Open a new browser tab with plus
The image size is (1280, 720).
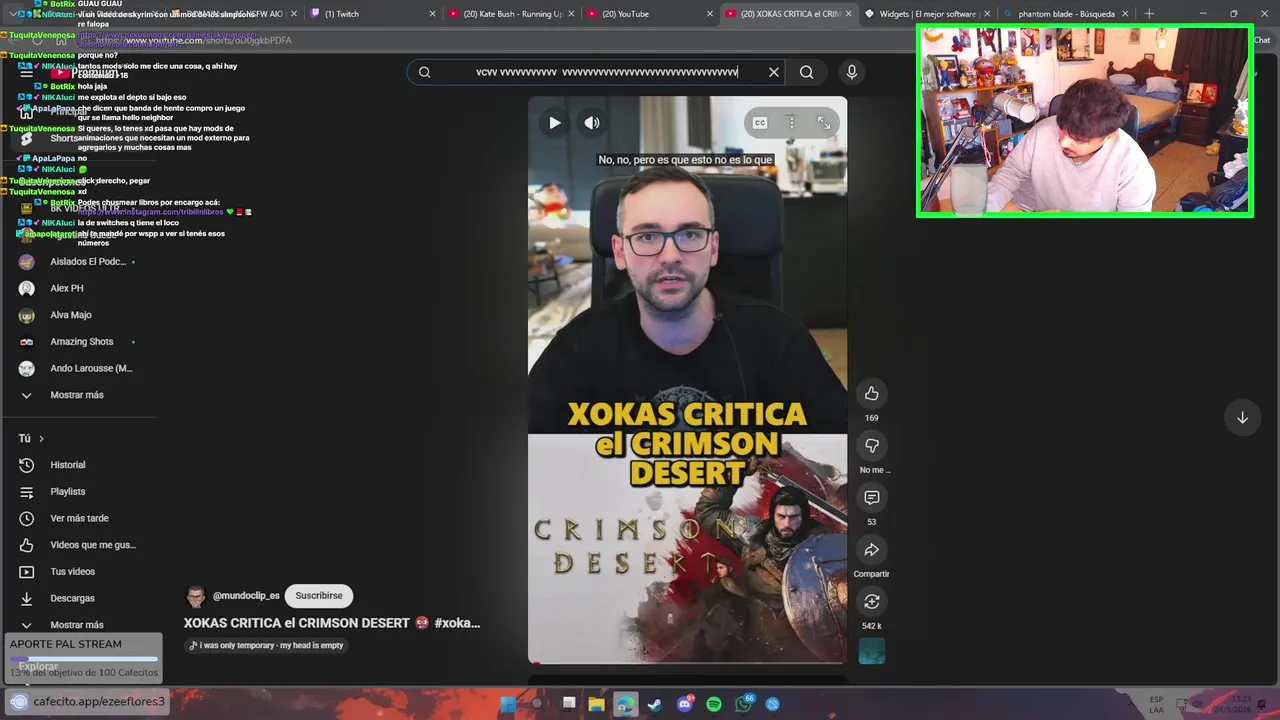[x=1149, y=14]
